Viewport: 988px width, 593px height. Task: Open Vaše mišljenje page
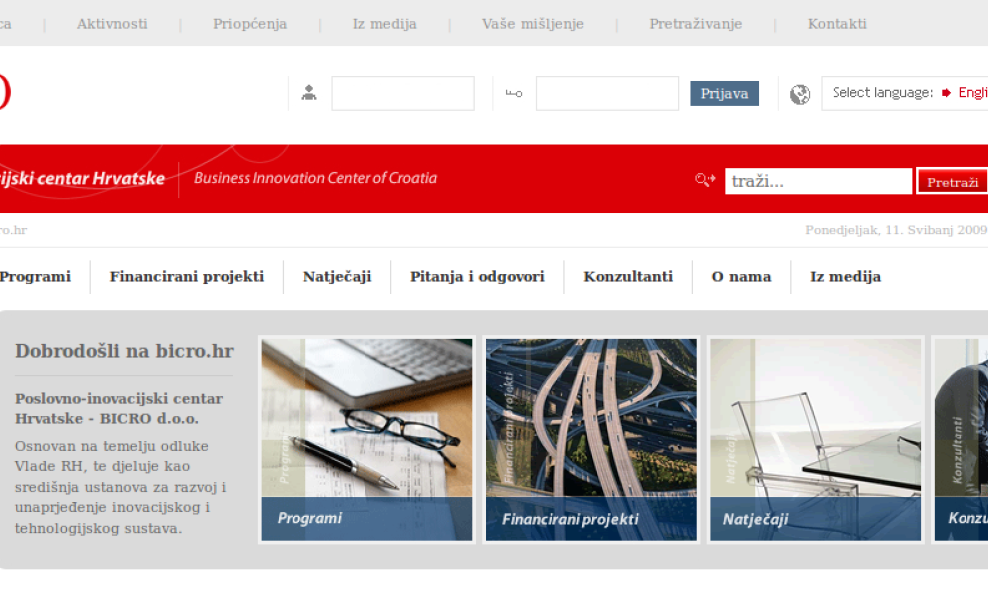click(x=533, y=24)
